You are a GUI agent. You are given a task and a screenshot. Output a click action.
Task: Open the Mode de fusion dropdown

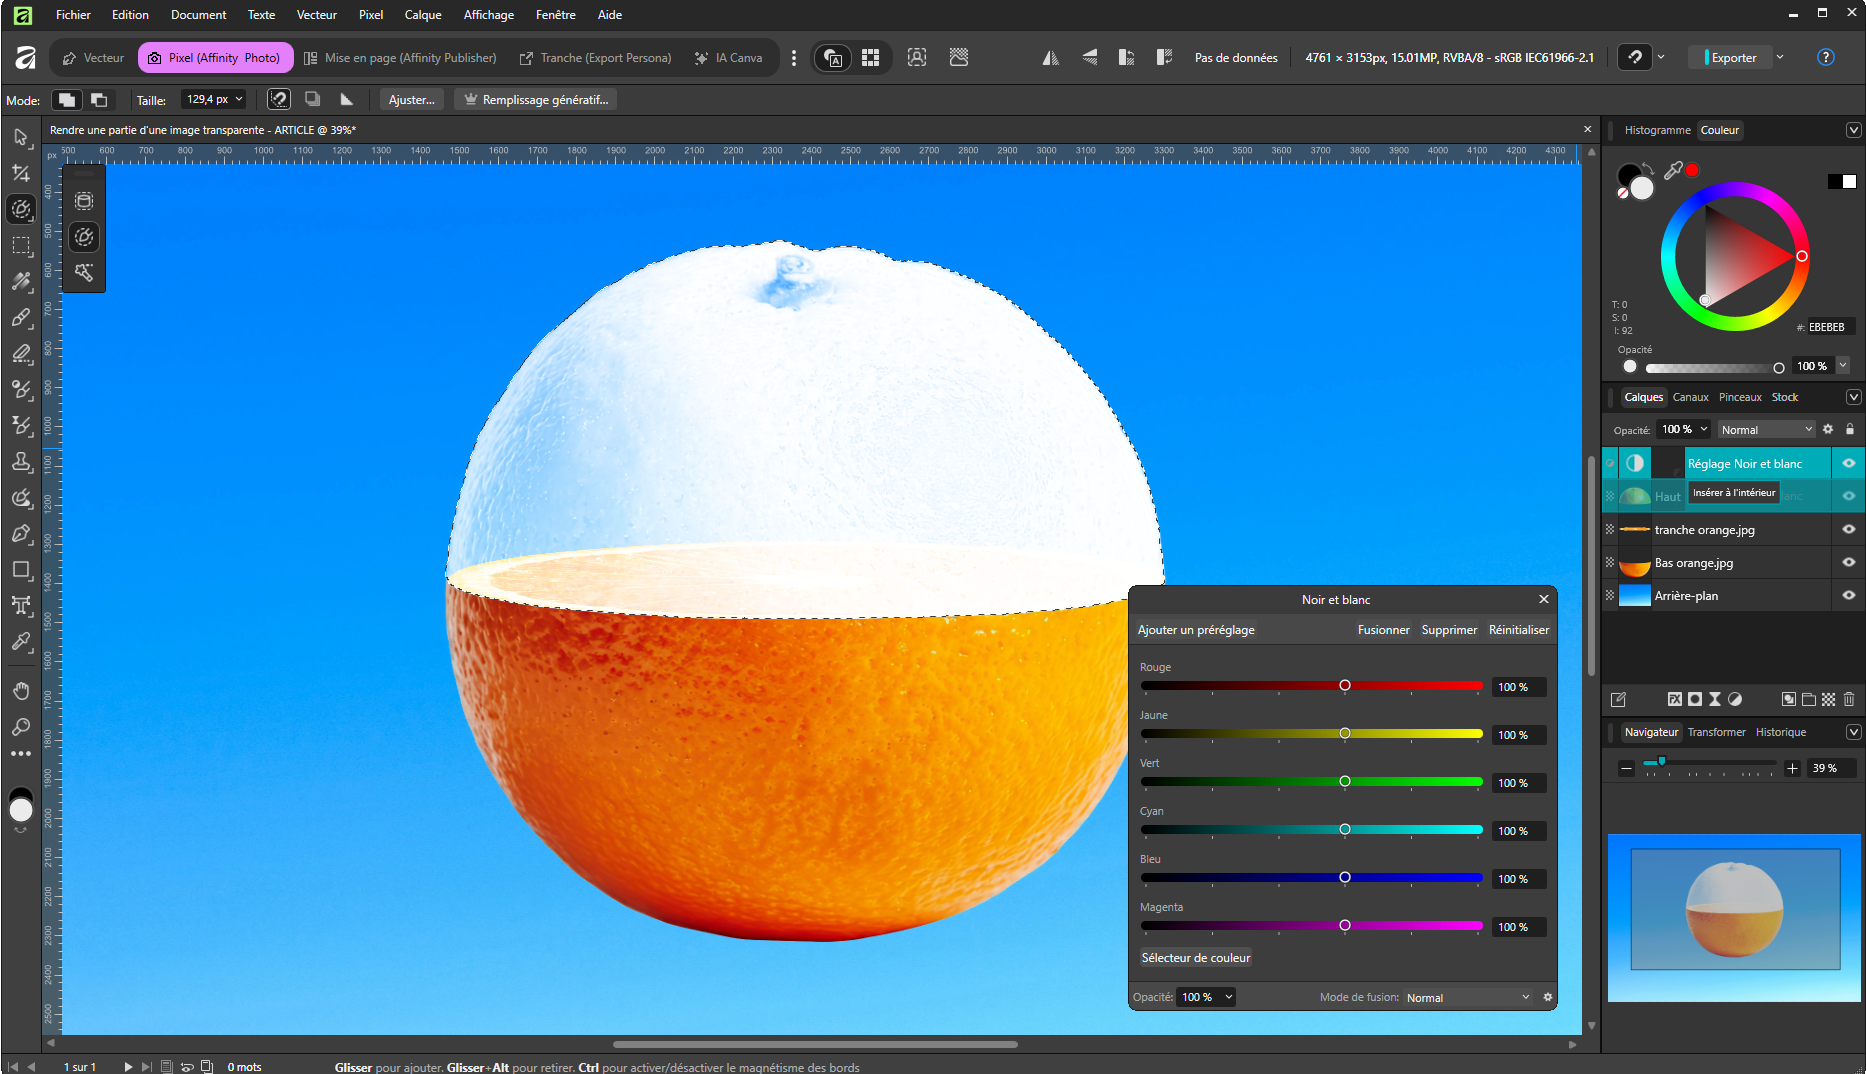tap(1467, 998)
